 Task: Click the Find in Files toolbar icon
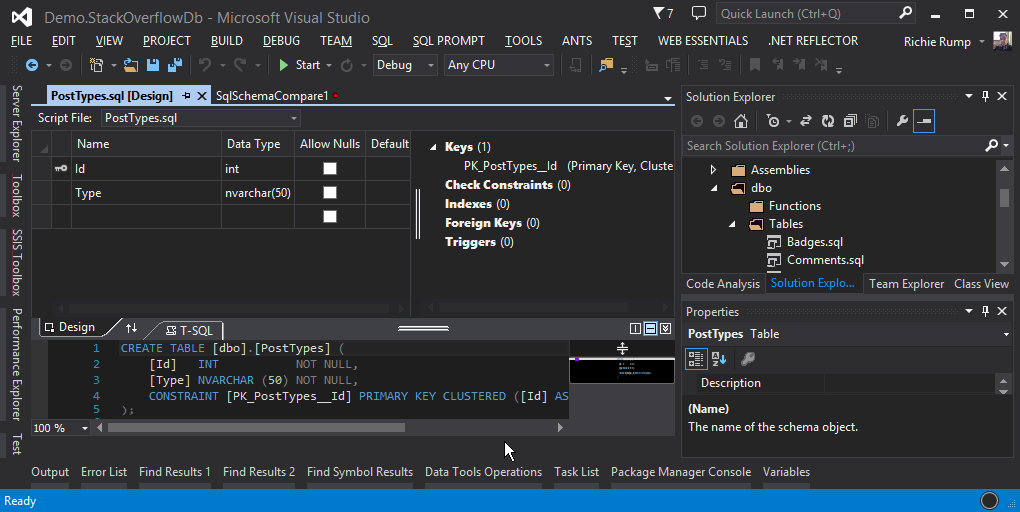[606, 65]
